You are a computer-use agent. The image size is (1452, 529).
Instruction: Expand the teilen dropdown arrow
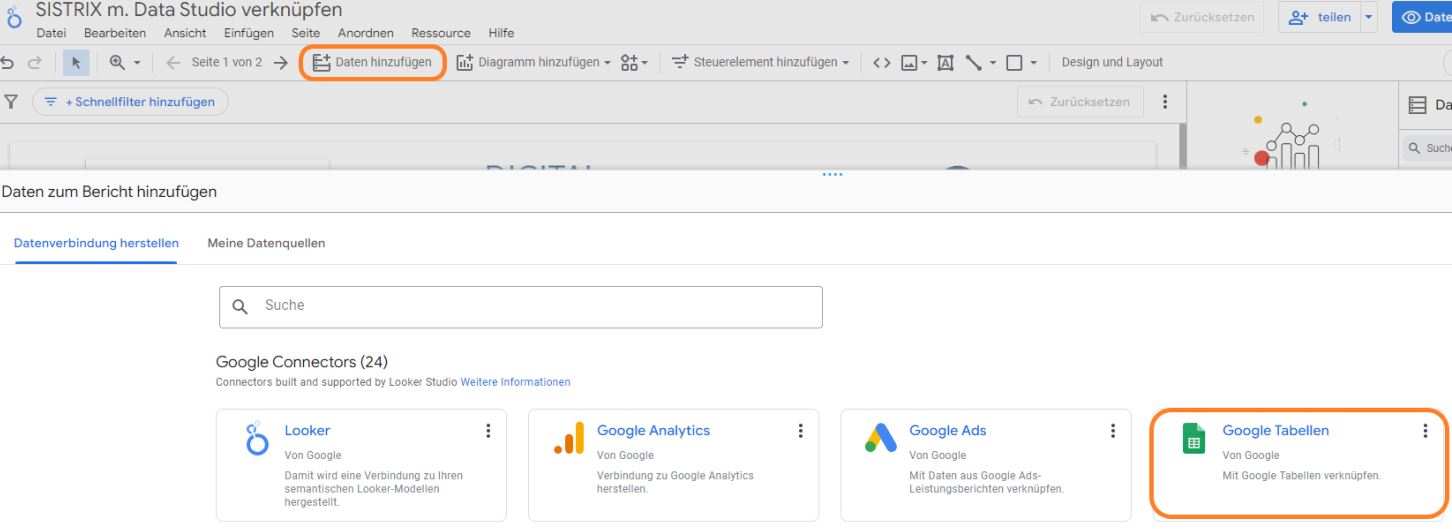coord(1369,17)
